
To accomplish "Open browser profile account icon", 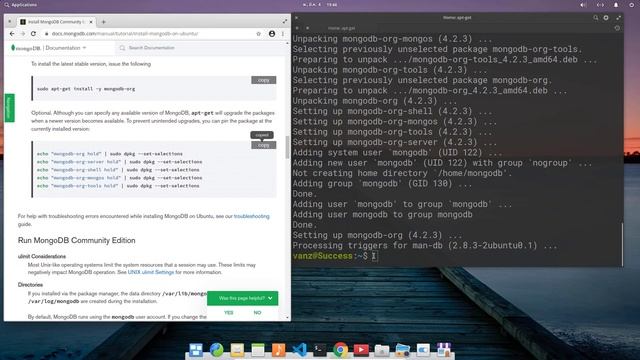I will [x=272, y=34].
